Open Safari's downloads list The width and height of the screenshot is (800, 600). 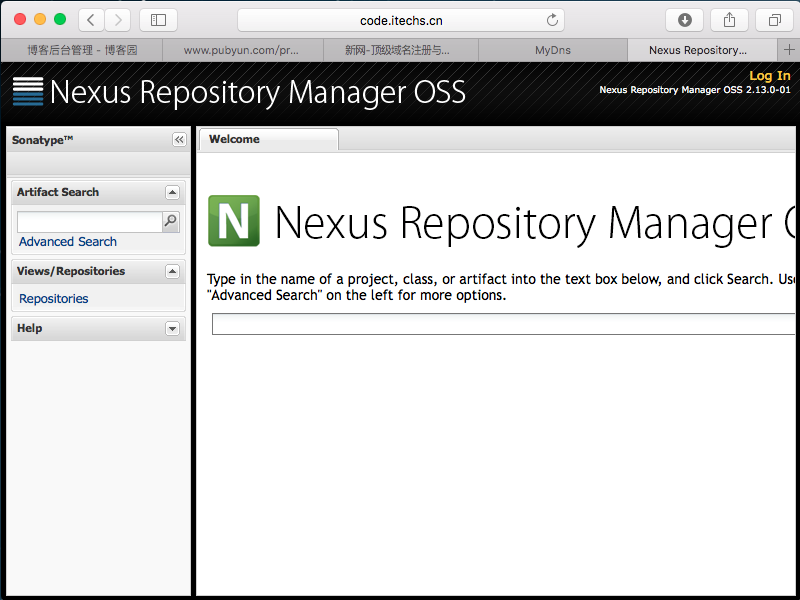(685, 20)
